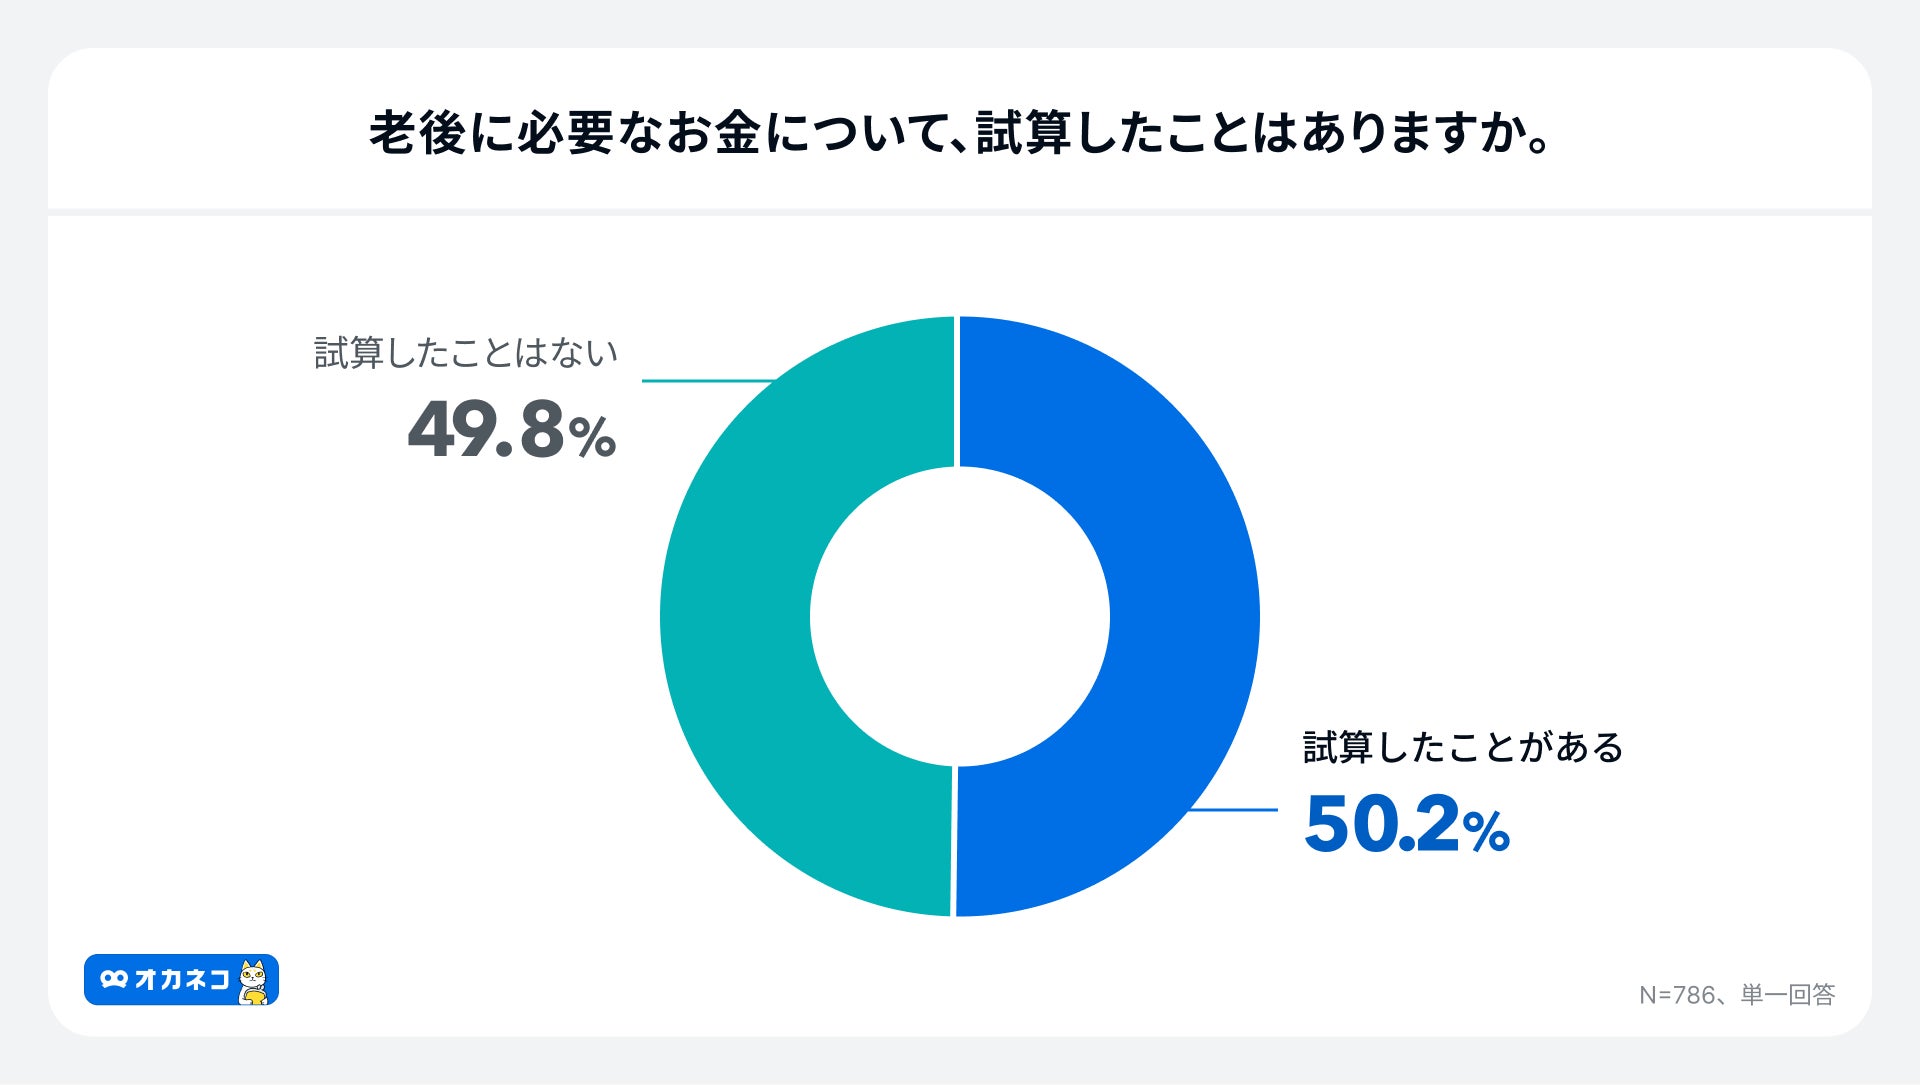Image resolution: width=1920 pixels, height=1085 pixels.
Task: Click the オカネコ logo text
Action: 182,979
